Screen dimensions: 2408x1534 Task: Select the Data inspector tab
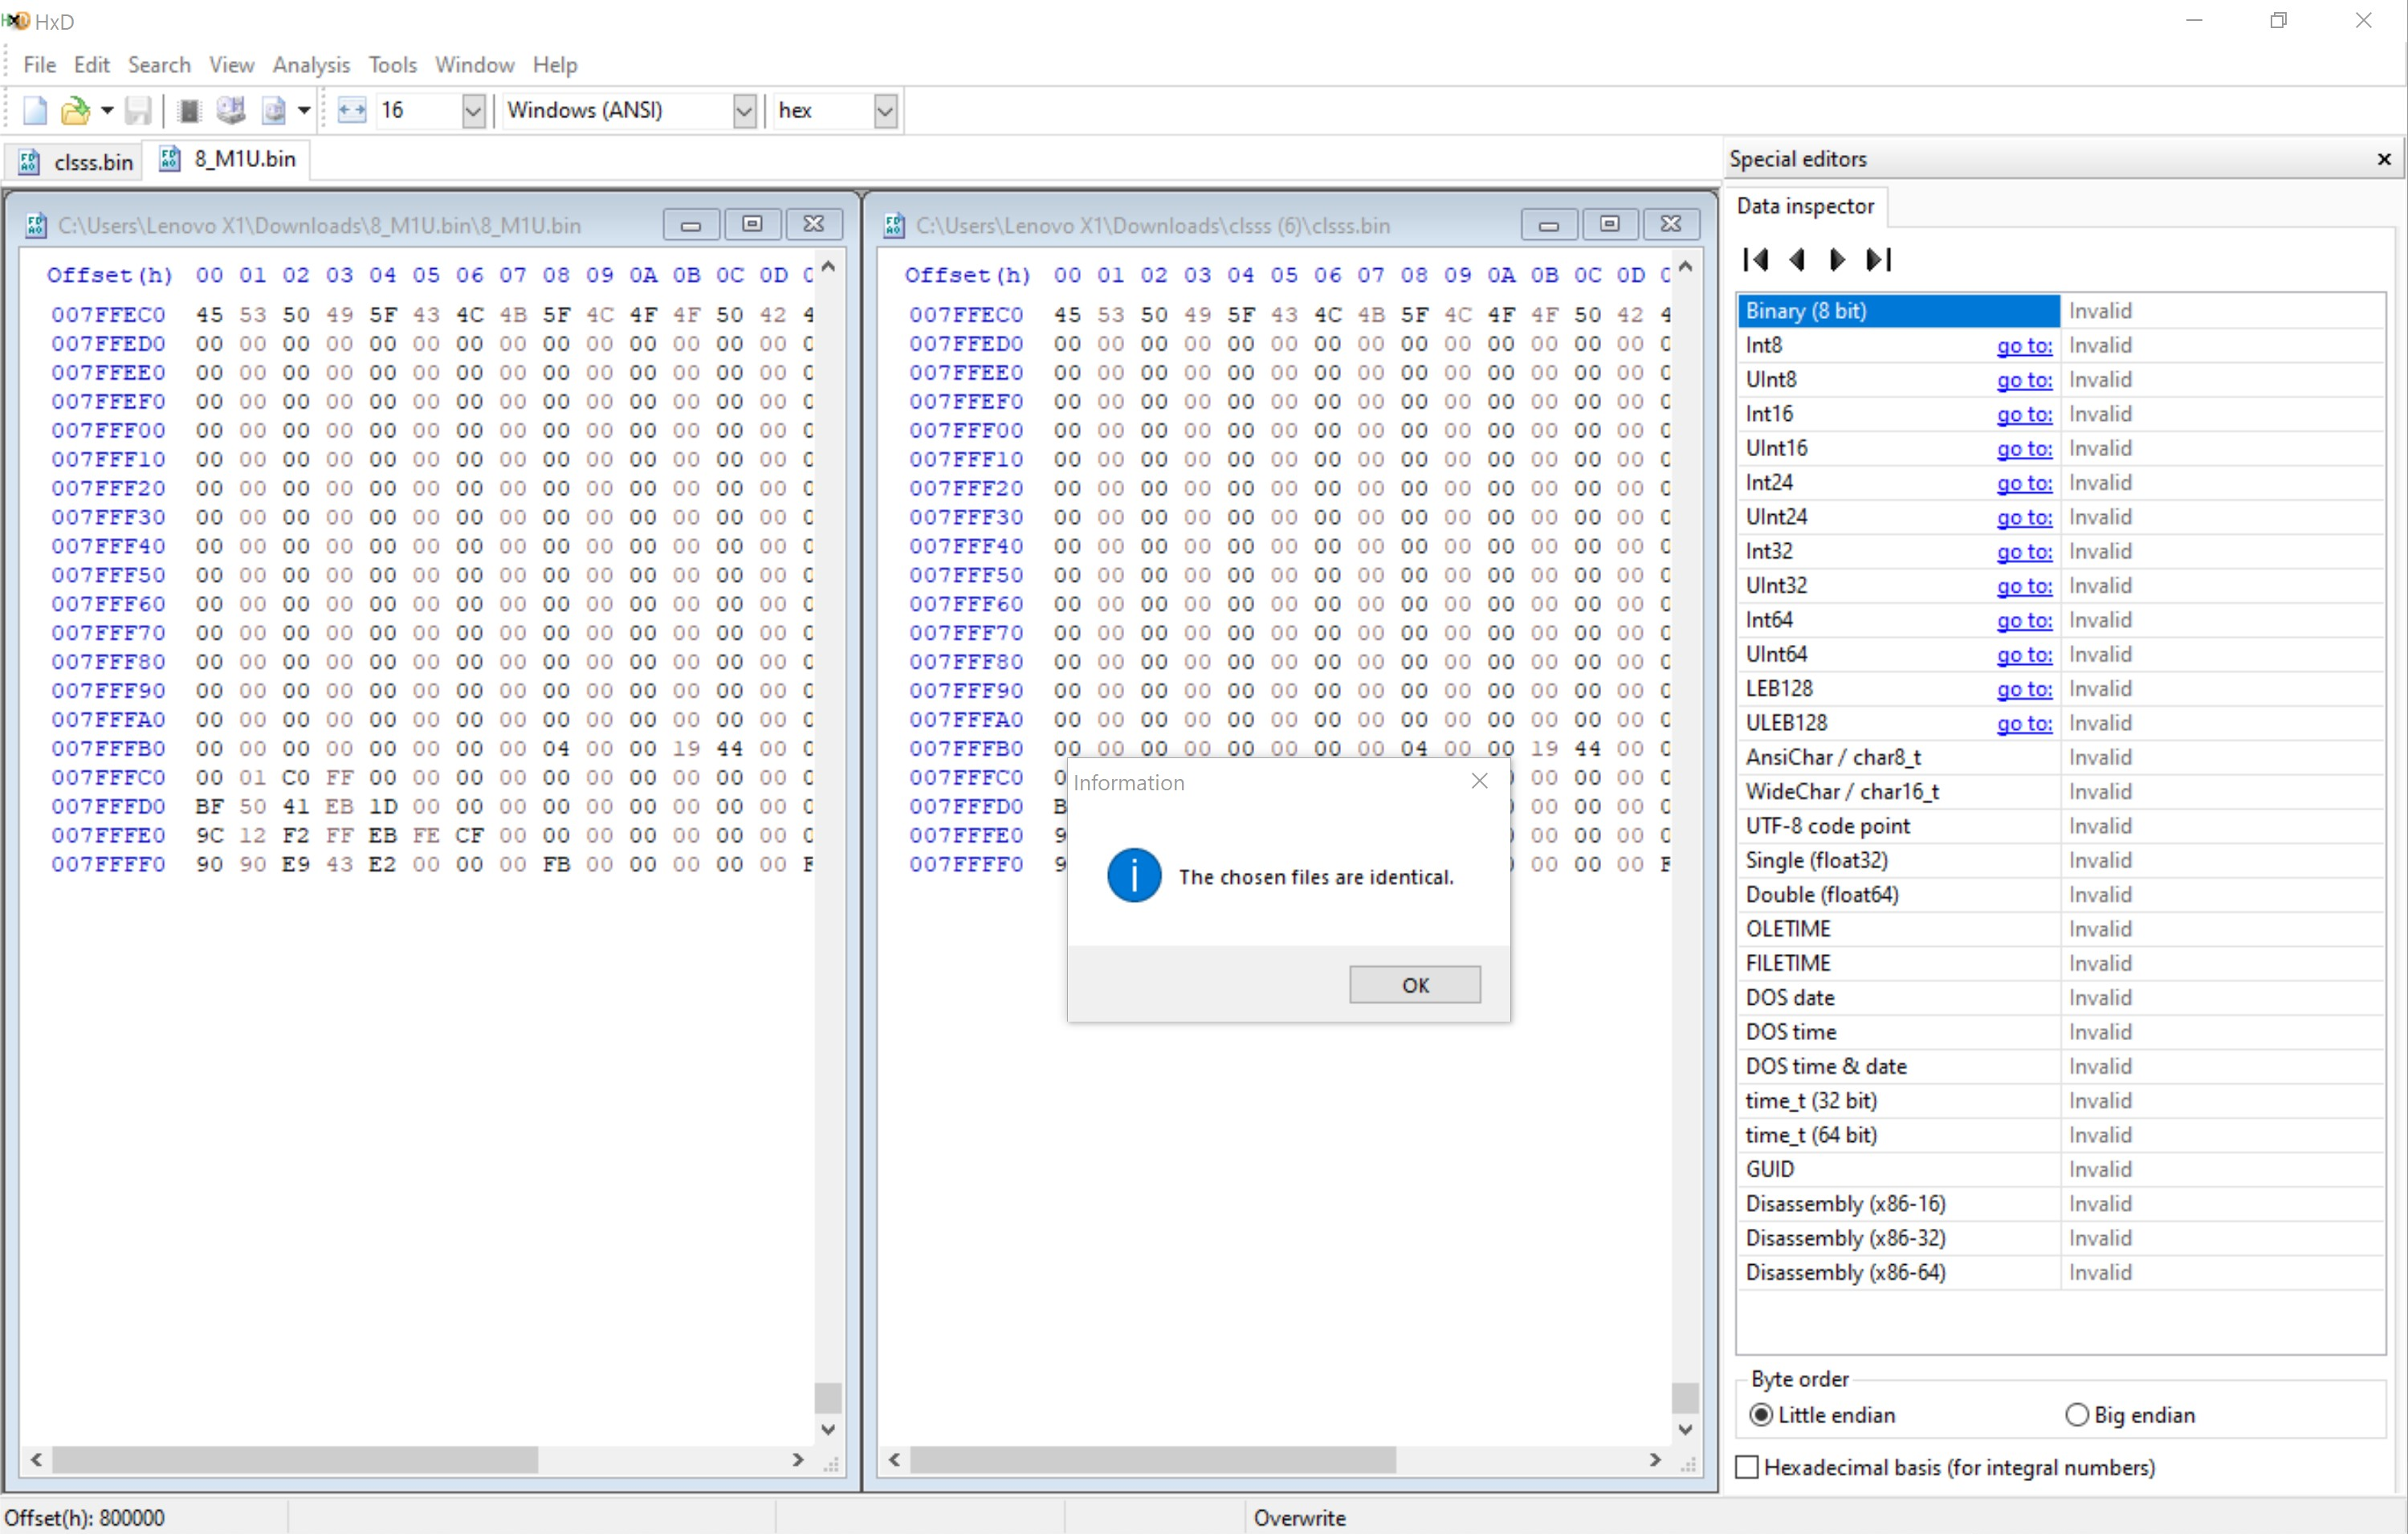[1805, 206]
